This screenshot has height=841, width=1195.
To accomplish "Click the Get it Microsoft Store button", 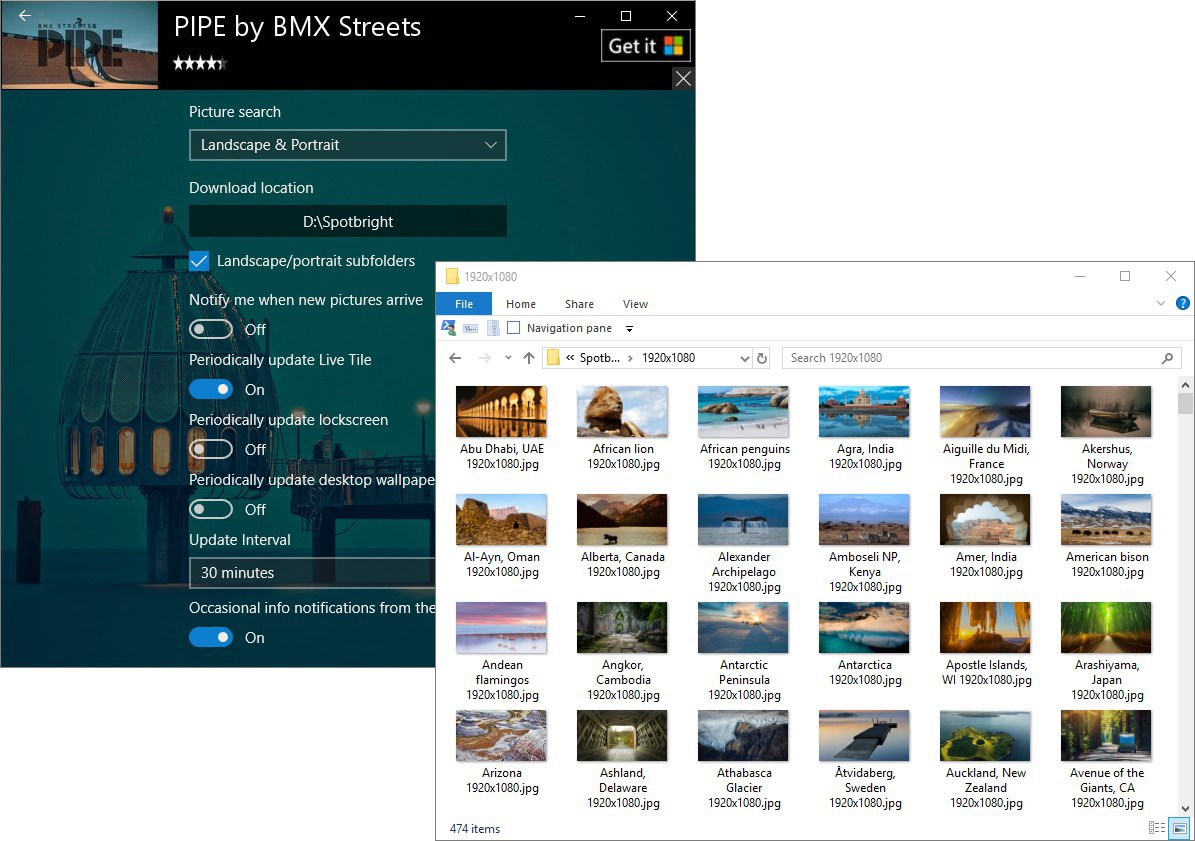I will (646, 46).
